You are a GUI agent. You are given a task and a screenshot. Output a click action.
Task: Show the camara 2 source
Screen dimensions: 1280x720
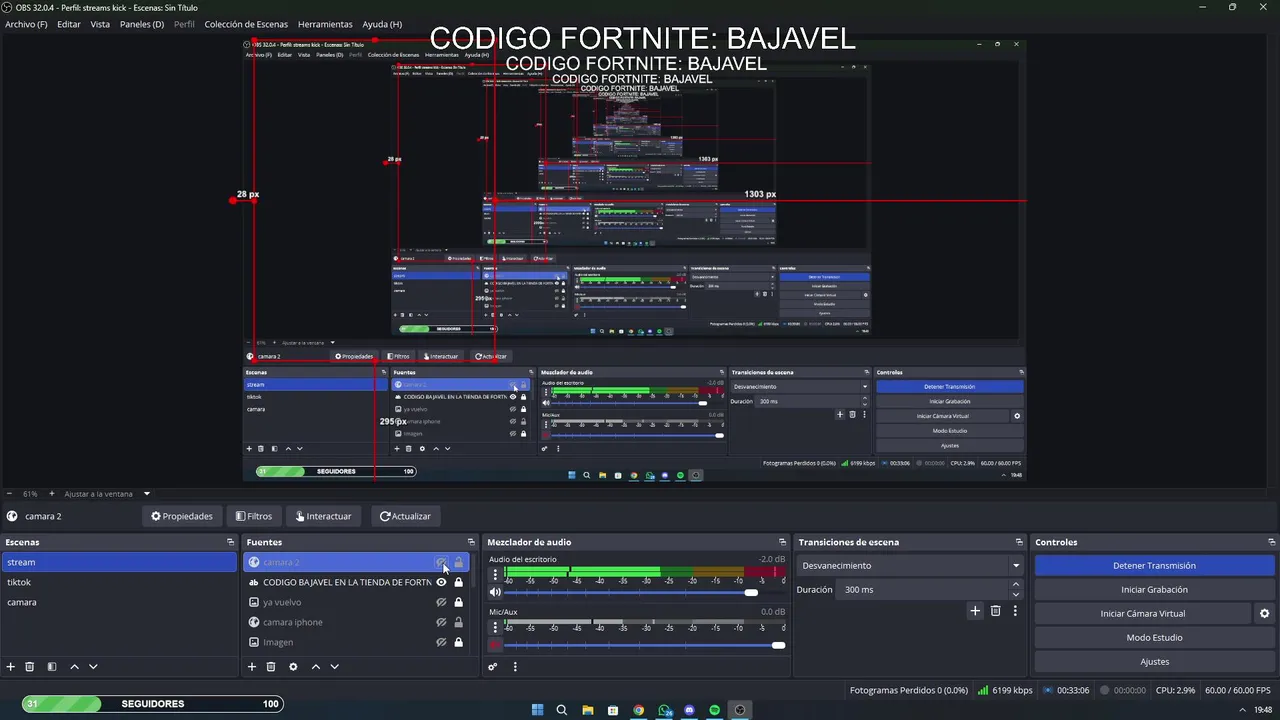coord(441,562)
